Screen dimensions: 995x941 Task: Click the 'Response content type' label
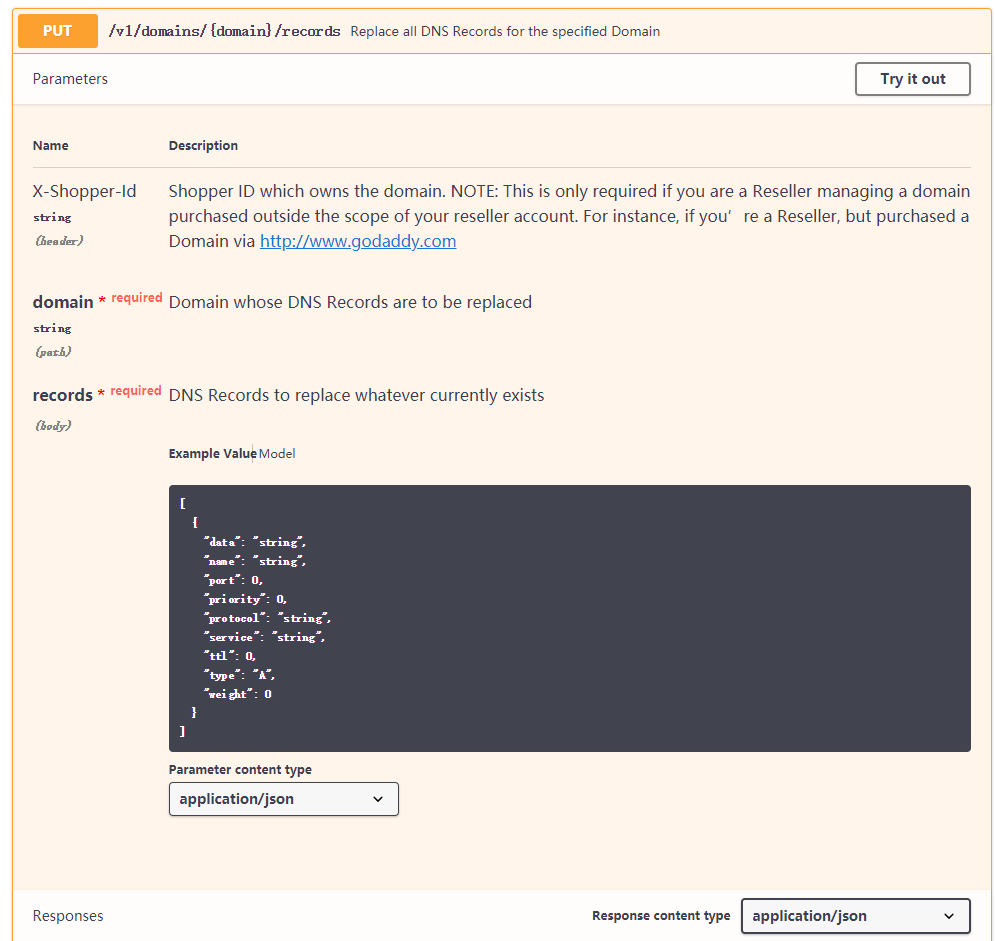pyautogui.click(x=661, y=916)
